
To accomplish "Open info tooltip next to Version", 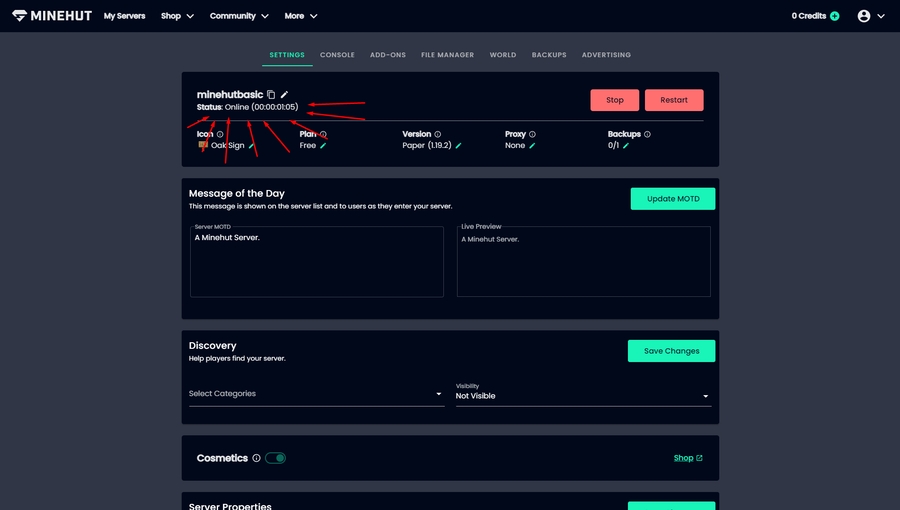I will click(437, 134).
